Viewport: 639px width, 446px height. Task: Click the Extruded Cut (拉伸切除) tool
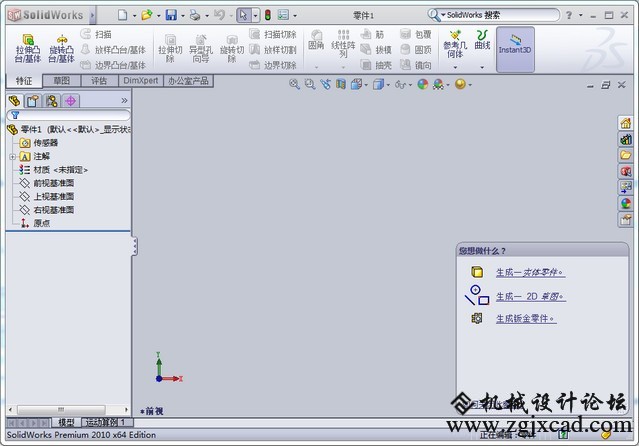[x=170, y=48]
